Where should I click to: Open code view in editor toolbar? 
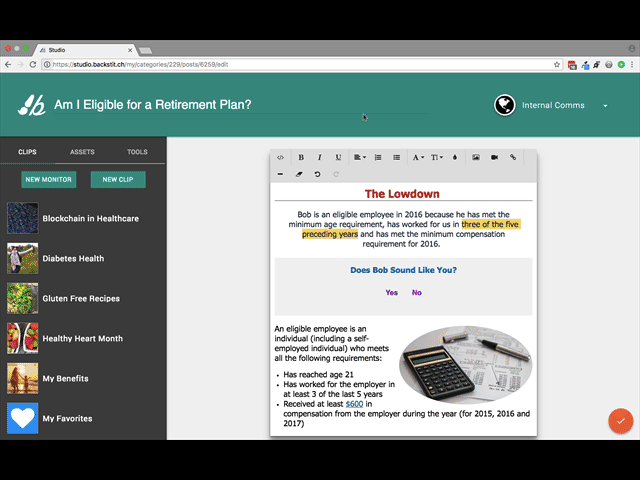(x=280, y=158)
